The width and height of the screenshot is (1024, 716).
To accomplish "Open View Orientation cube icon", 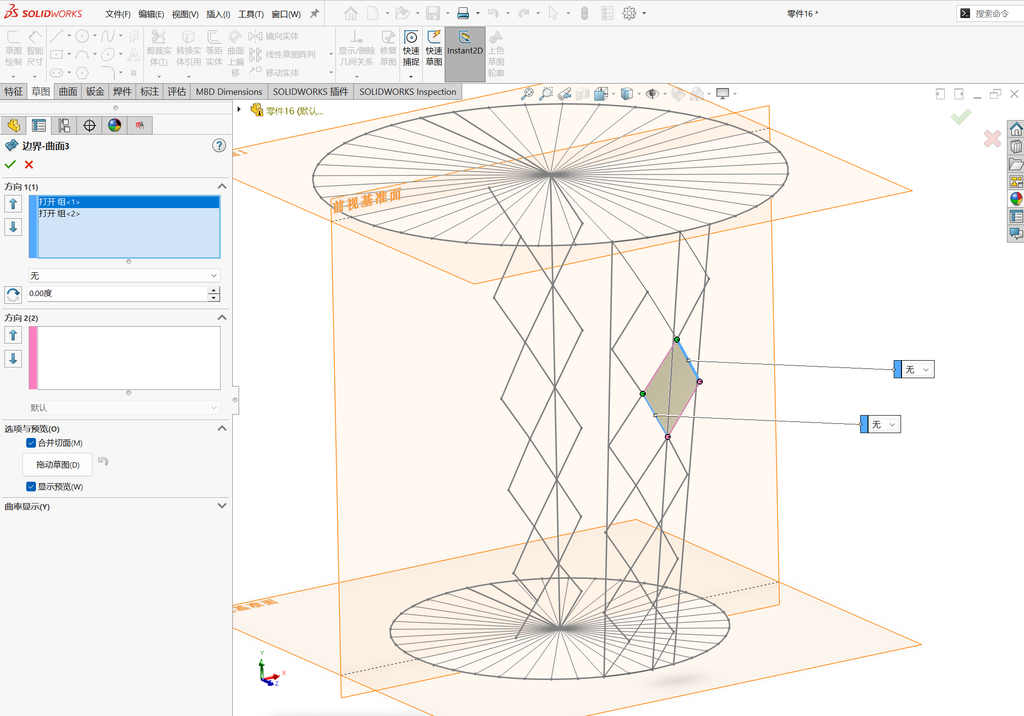I will click(x=601, y=94).
